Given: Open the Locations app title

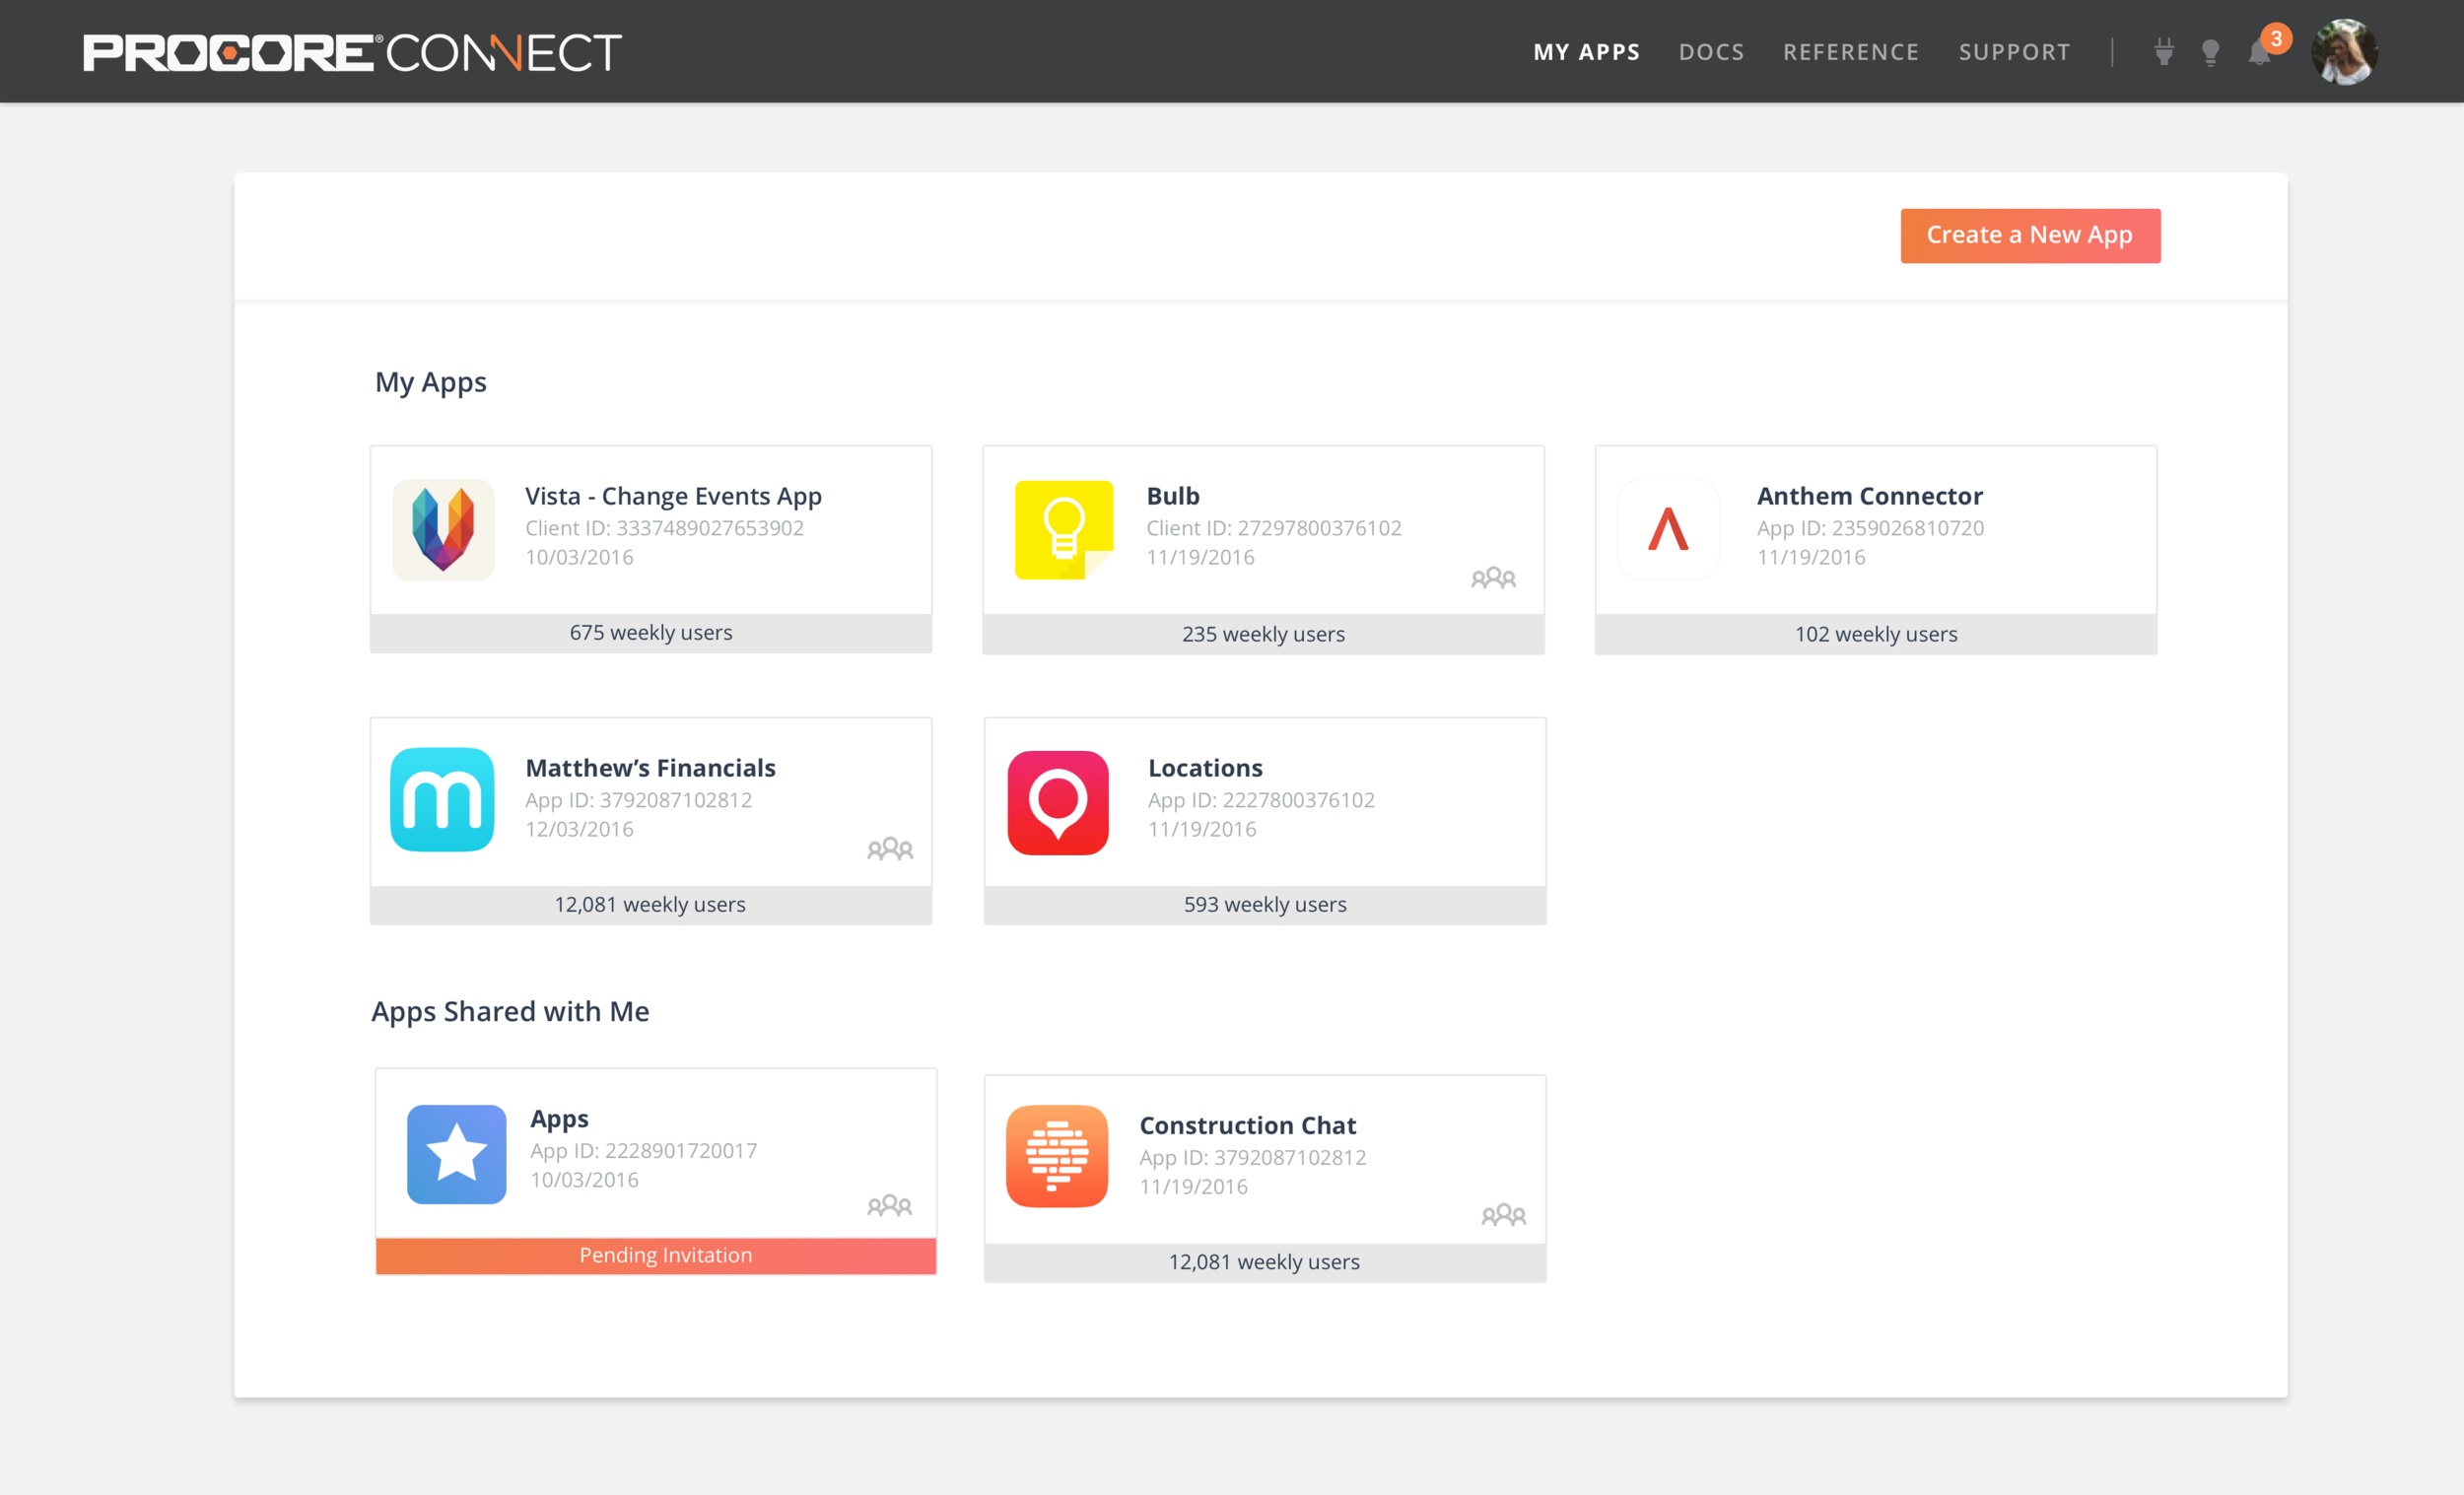Looking at the screenshot, I should pyautogui.click(x=1205, y=768).
